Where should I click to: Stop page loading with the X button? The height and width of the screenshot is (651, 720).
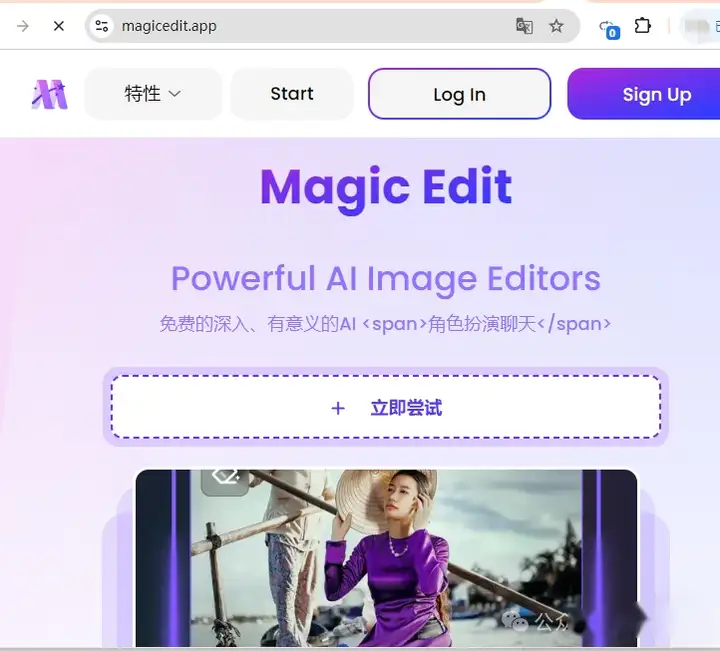click(x=59, y=26)
